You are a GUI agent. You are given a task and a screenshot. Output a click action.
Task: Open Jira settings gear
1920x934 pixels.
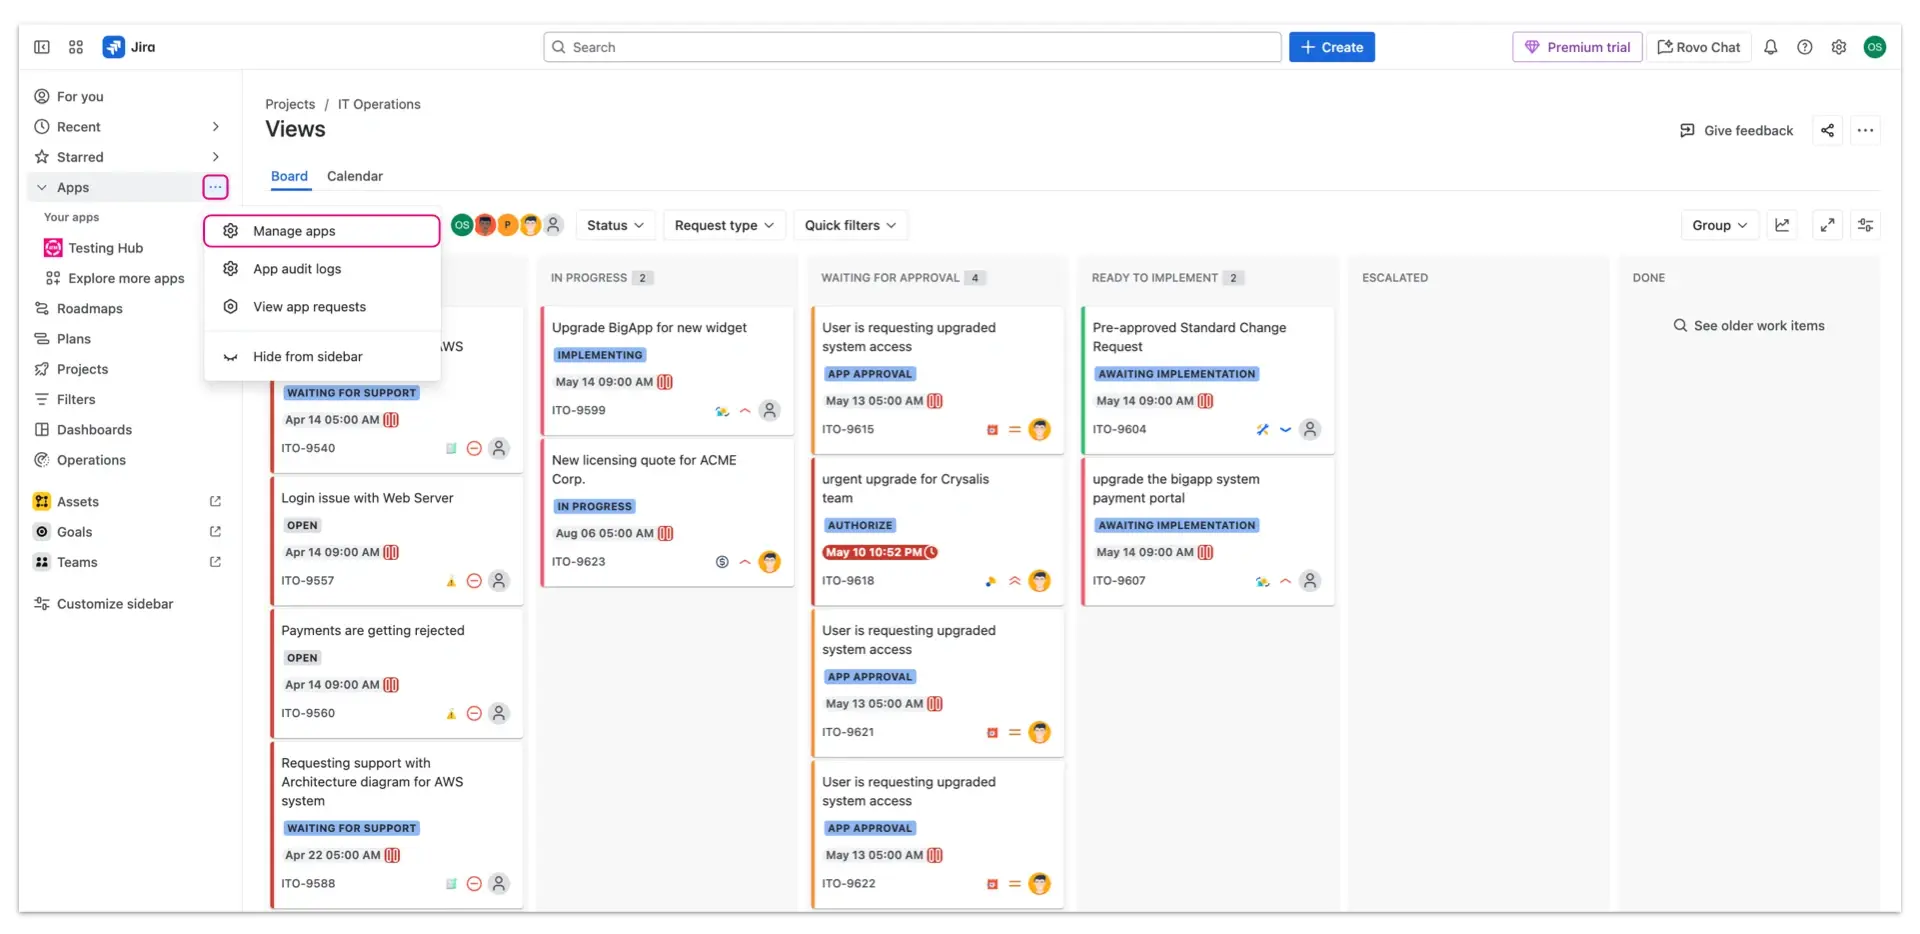pos(1838,47)
